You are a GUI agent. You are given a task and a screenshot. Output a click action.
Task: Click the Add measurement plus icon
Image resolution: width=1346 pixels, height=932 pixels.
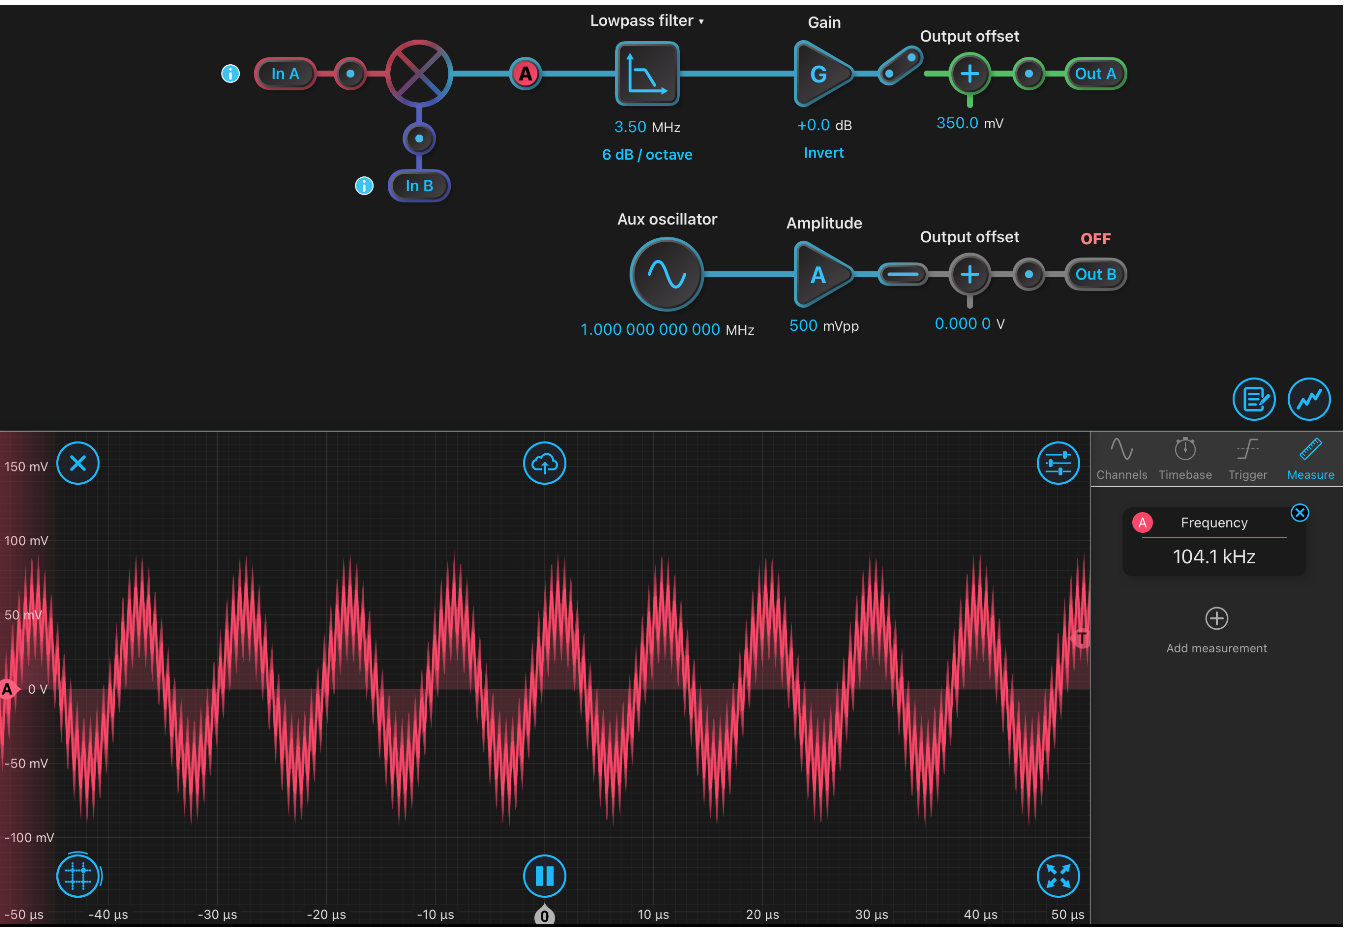[1216, 618]
